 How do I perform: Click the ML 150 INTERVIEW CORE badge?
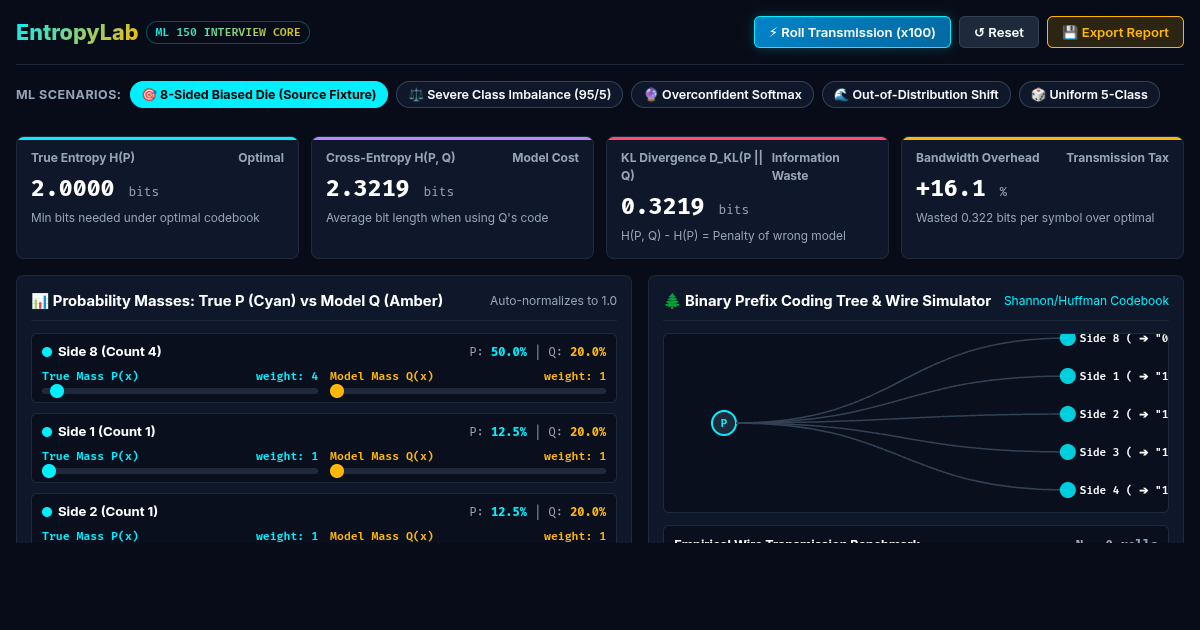pos(228,32)
